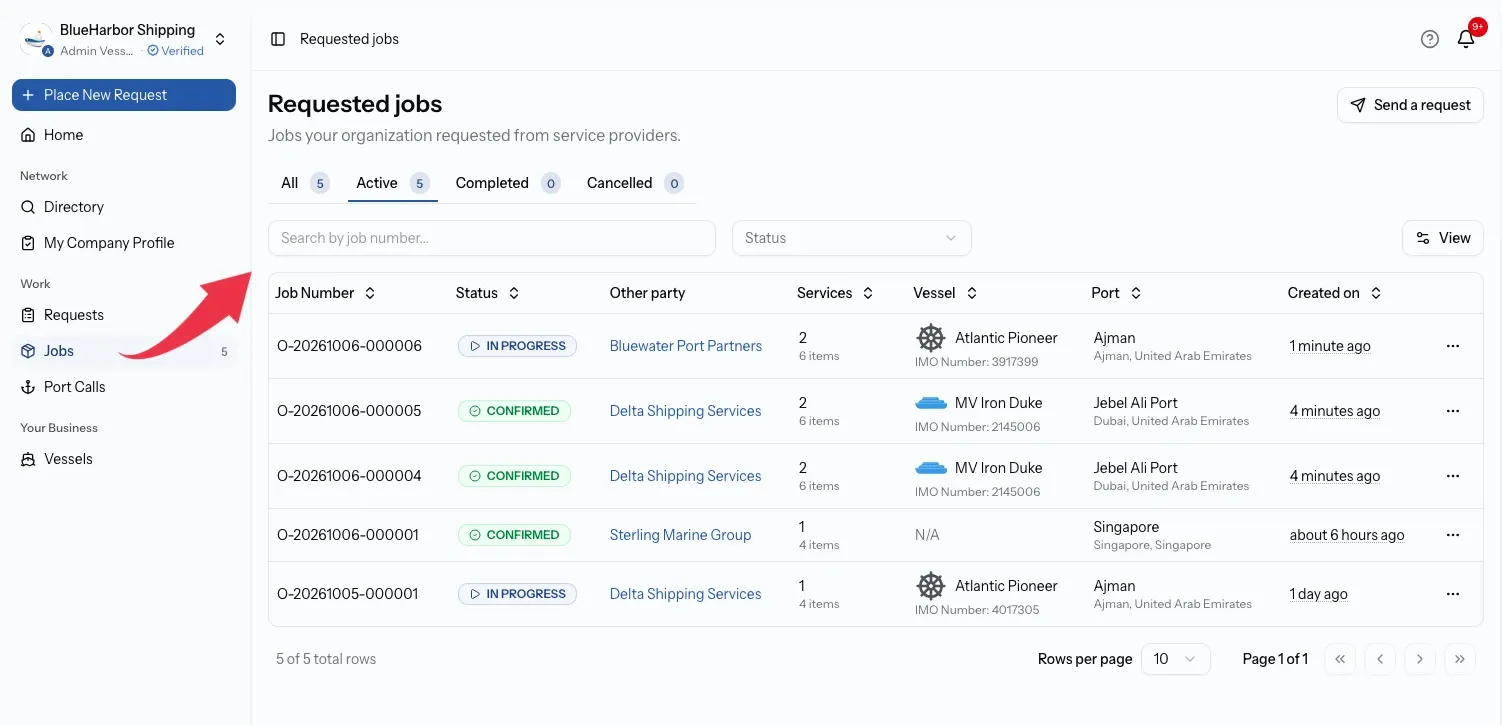Click Send a request button
1502x725 pixels.
coord(1410,105)
